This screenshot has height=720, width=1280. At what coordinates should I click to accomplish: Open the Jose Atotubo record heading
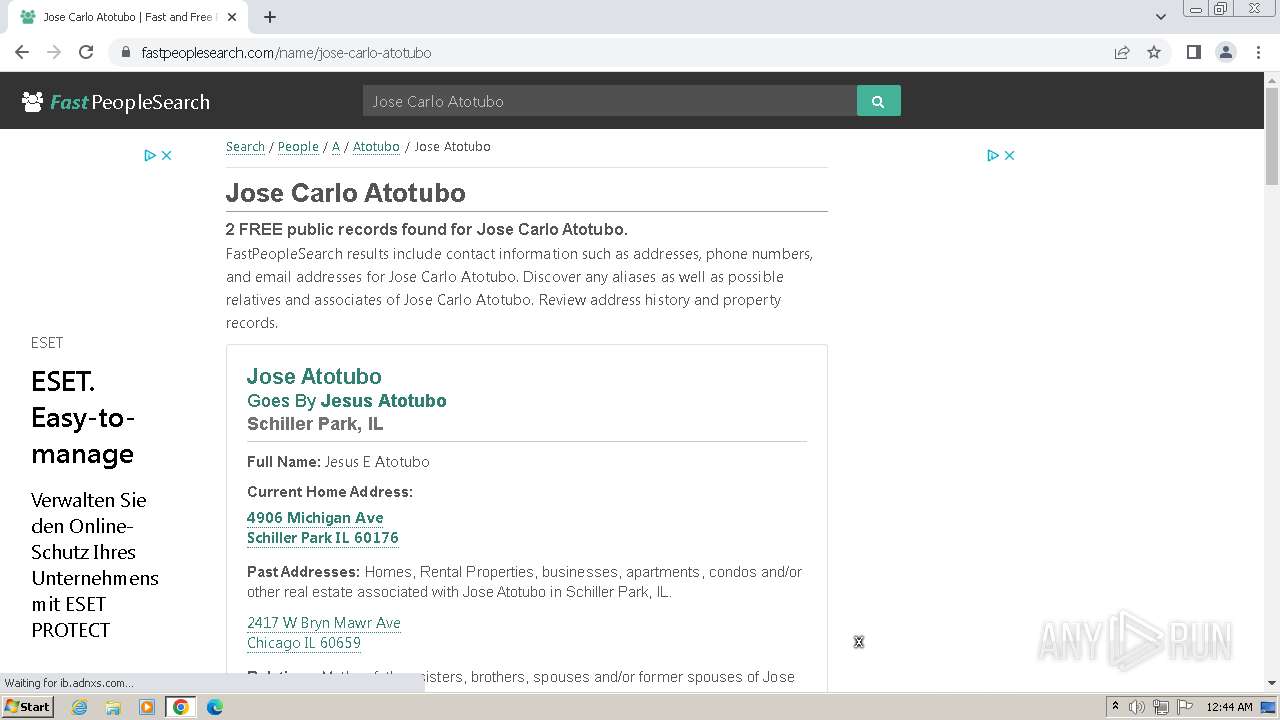314,376
